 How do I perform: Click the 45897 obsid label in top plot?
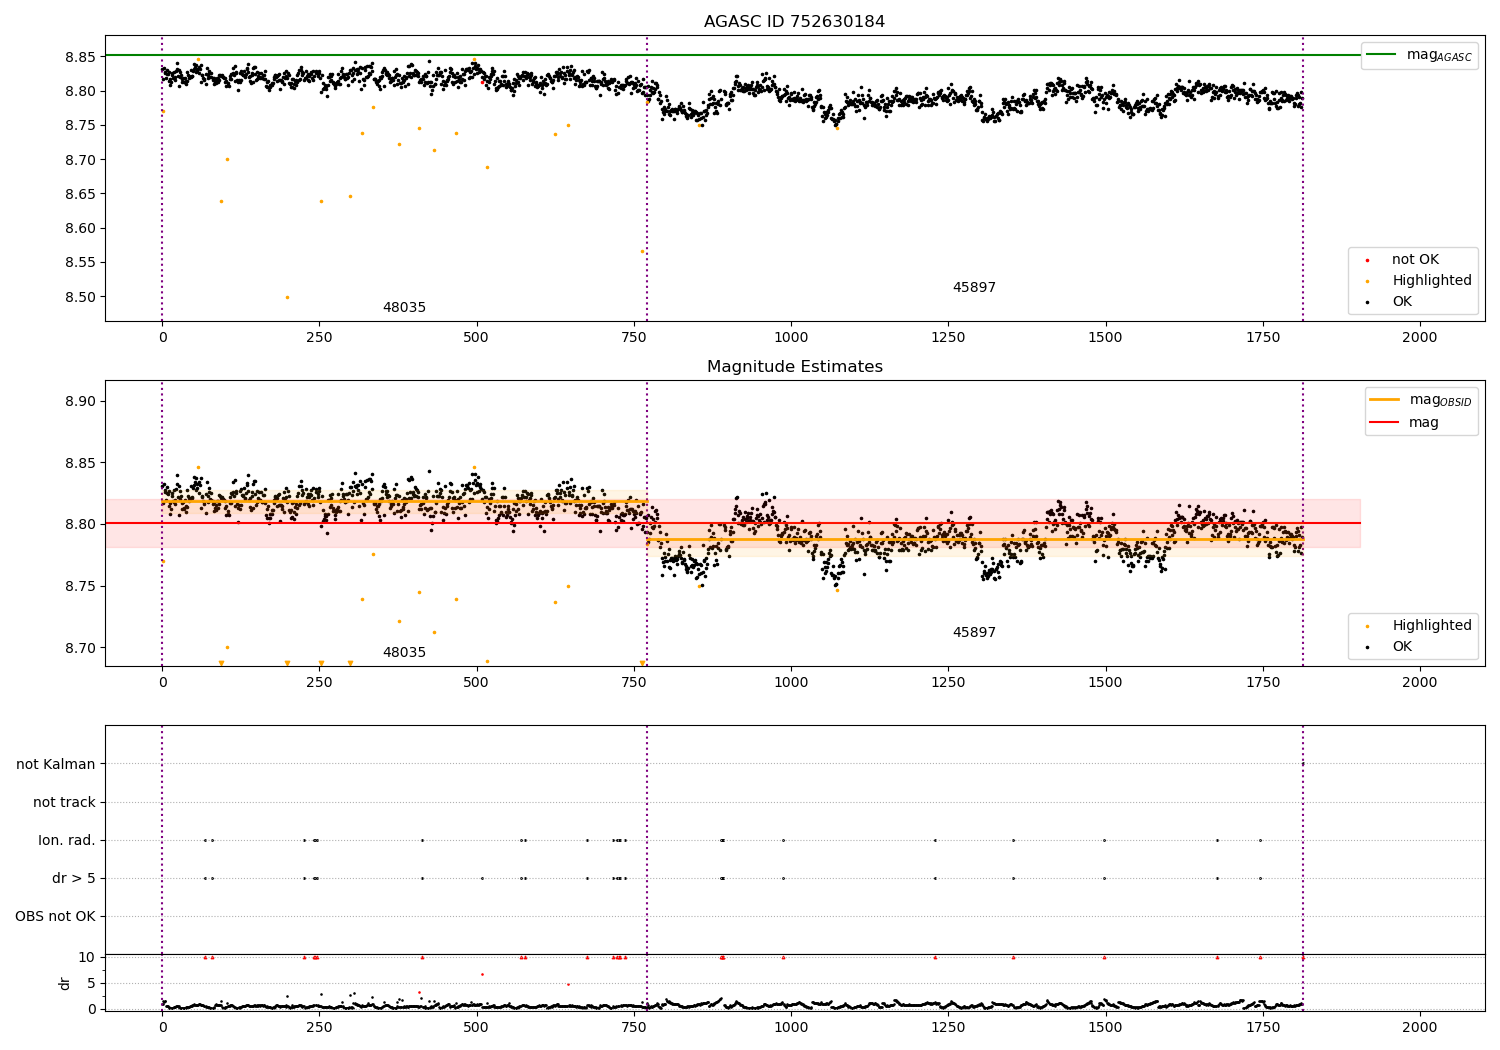point(974,288)
